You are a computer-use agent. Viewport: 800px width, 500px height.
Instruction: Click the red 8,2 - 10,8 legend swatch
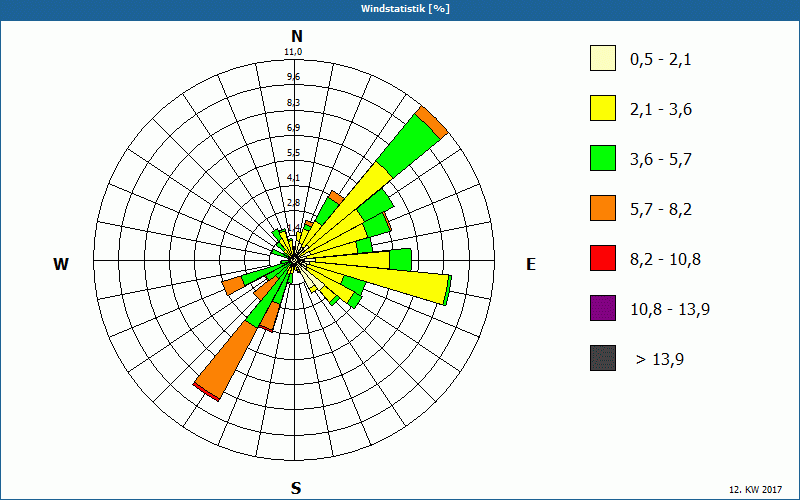(x=603, y=258)
